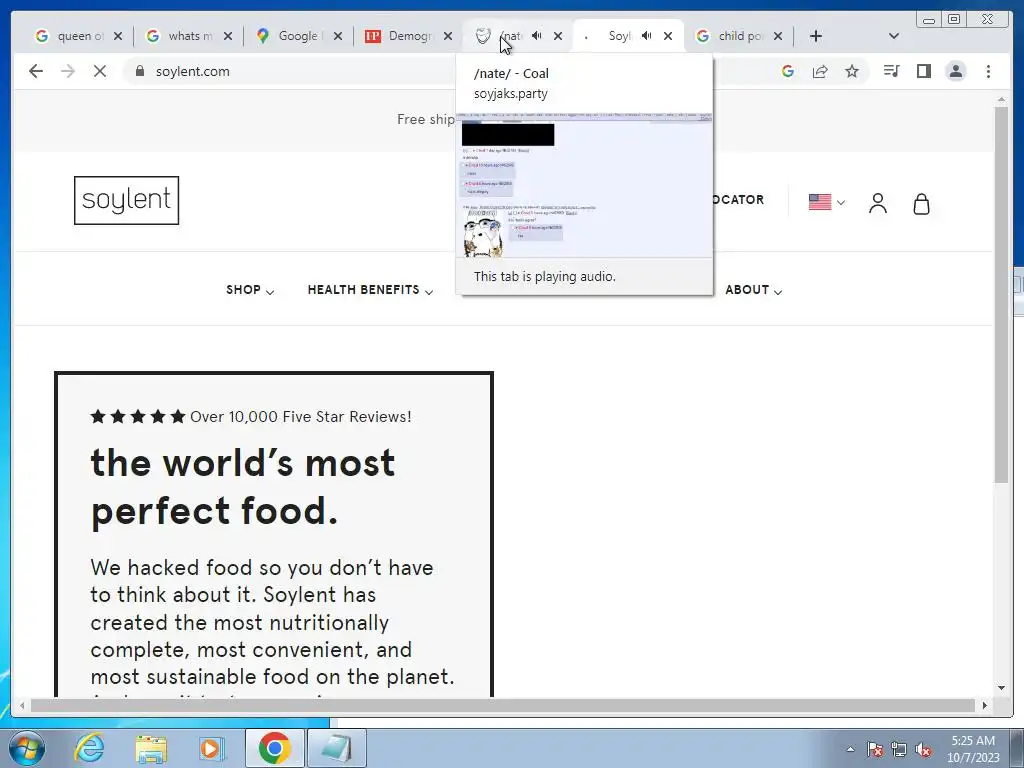Click the vertical scrollbar up arrow
Viewport: 1024px width, 768px height.
[1001, 100]
